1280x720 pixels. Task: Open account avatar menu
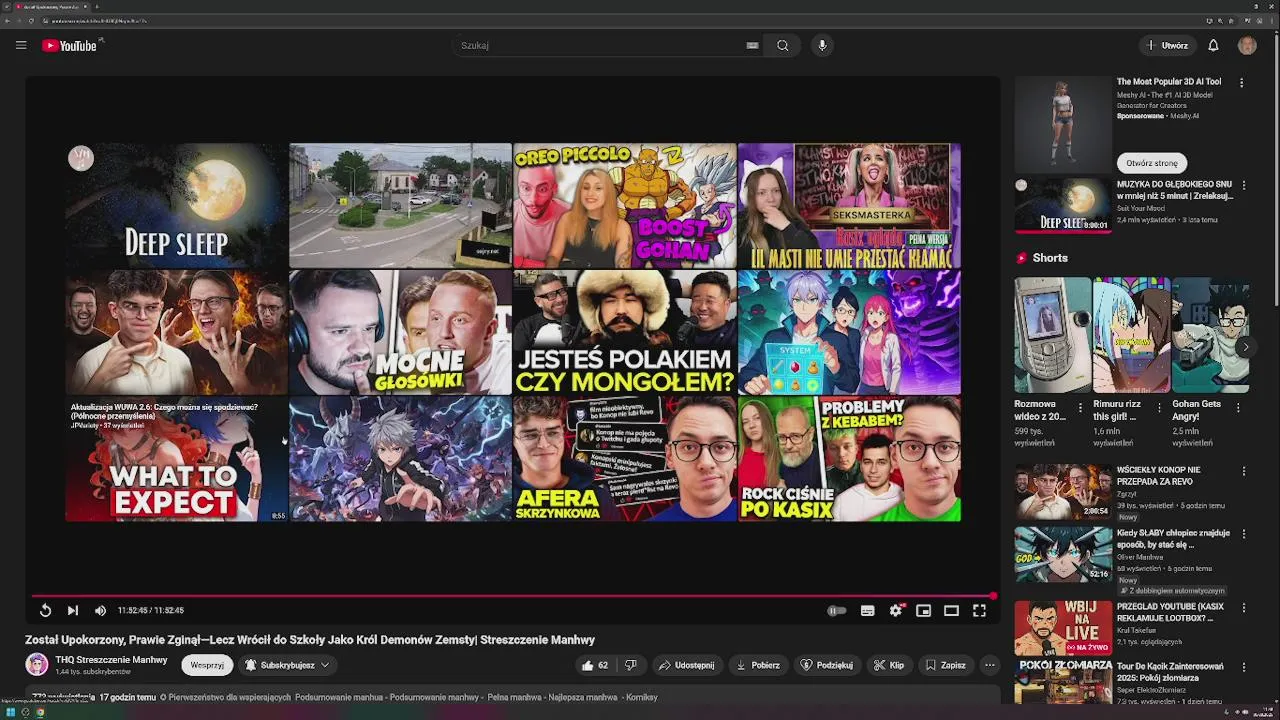1247,45
